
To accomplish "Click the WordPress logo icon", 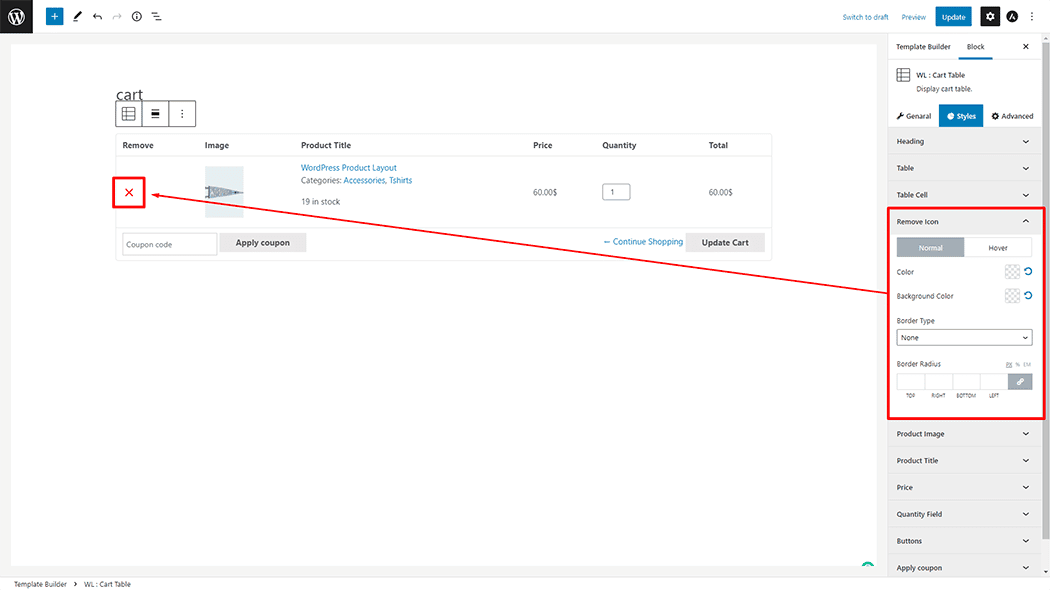I will [x=16, y=17].
